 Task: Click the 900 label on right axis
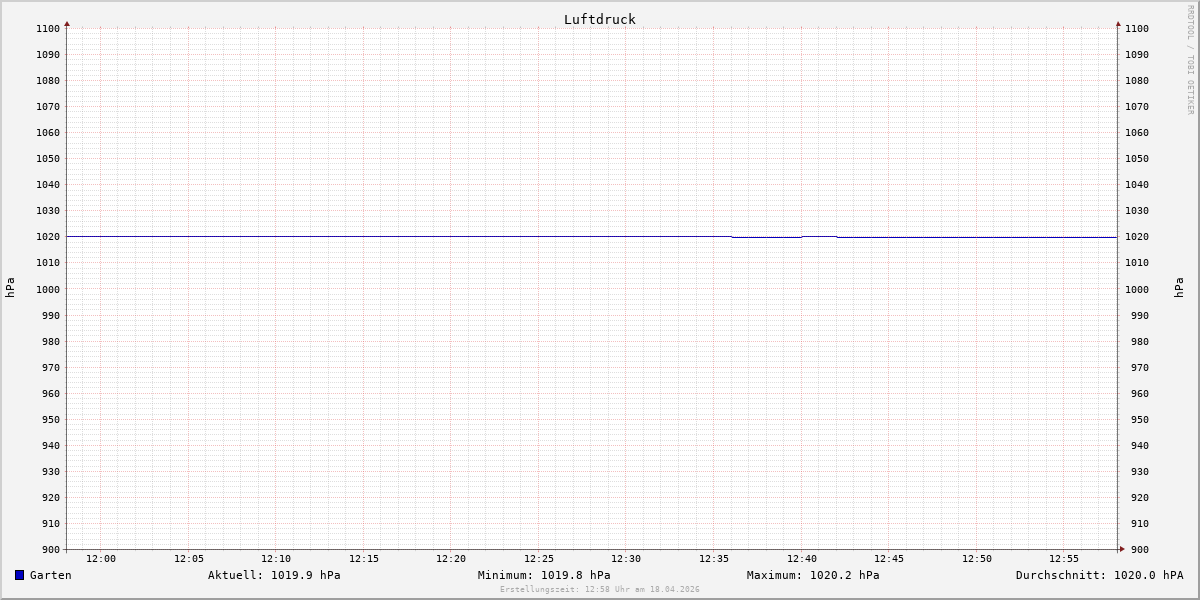1136,549
